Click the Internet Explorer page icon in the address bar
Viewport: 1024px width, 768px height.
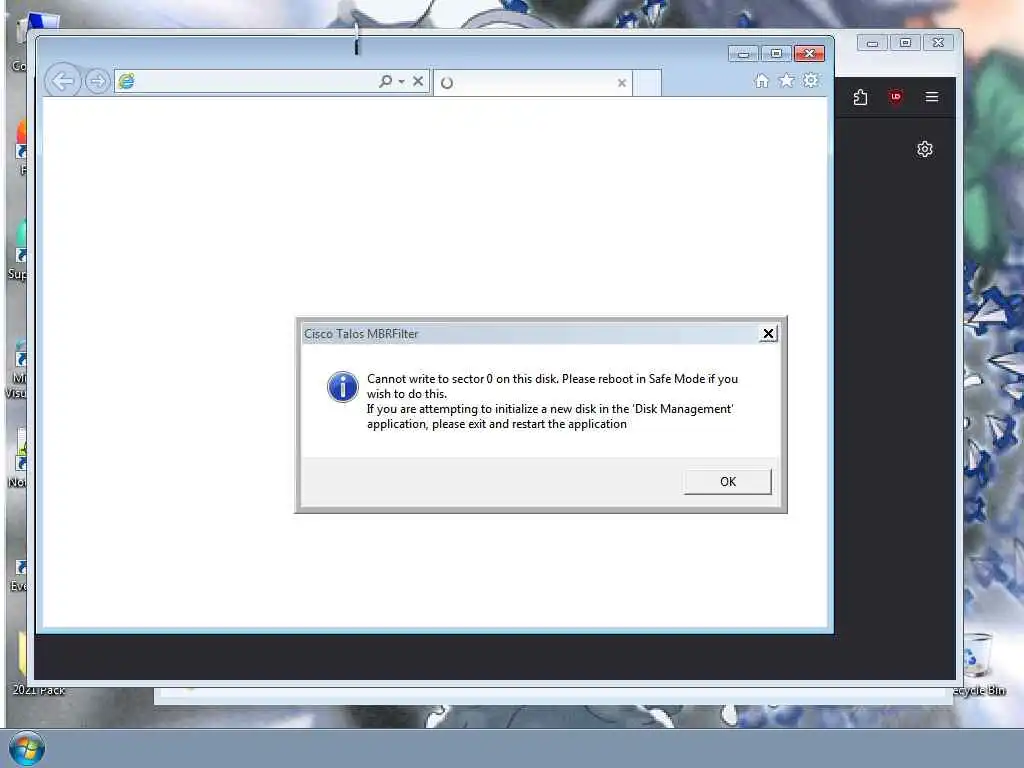tap(126, 81)
